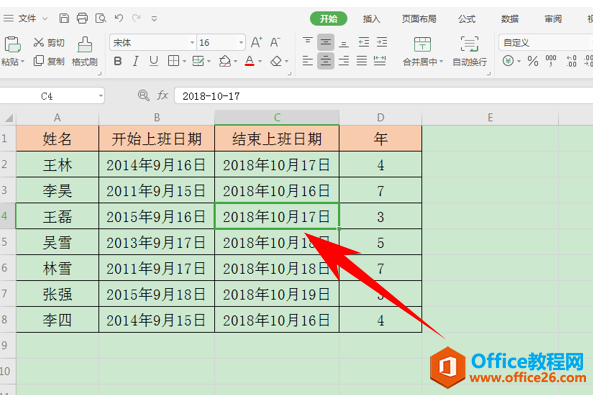Open merge and center dropdown arrow
593x395 pixels.
441,61
